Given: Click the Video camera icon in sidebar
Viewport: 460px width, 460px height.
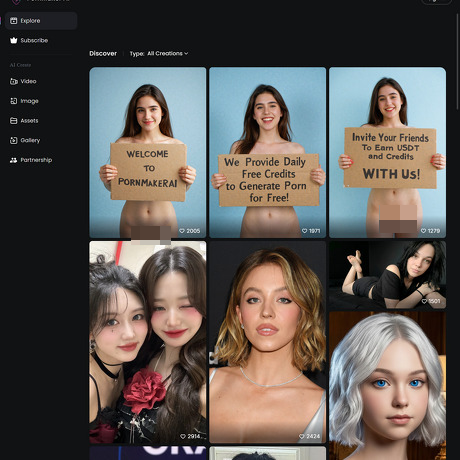Looking at the screenshot, I should tap(14, 81).
